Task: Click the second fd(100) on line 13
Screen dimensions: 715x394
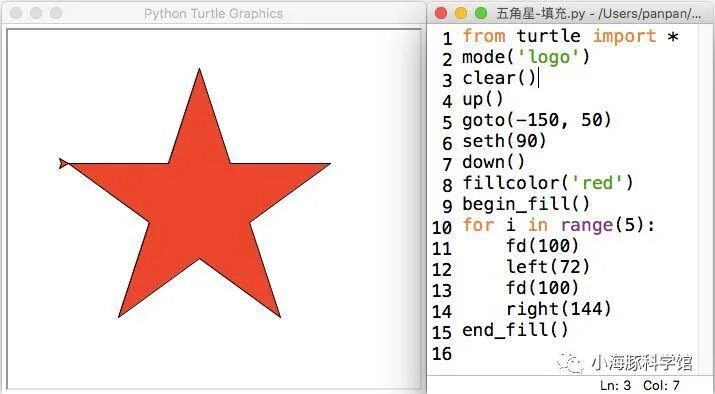Action: tap(543, 288)
